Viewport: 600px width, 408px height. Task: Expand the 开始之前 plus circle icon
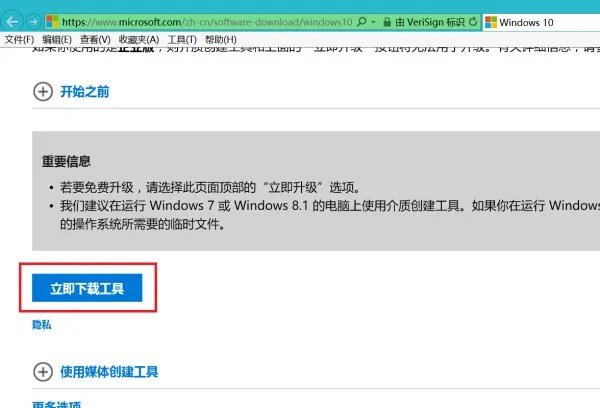coord(43,91)
